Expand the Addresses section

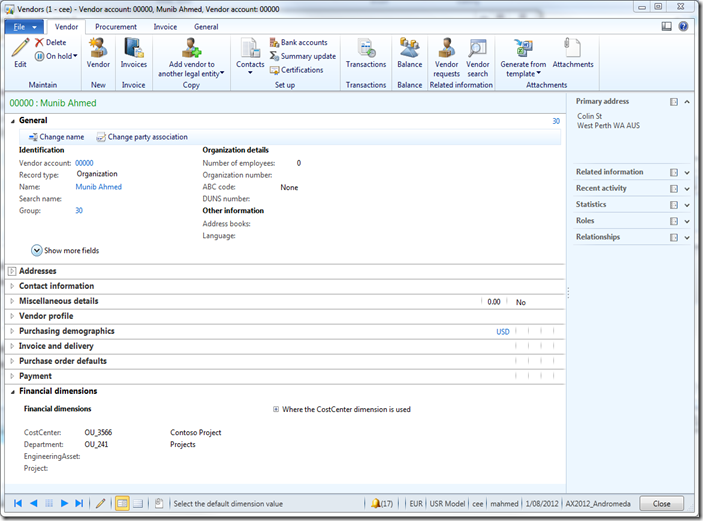tap(12, 271)
